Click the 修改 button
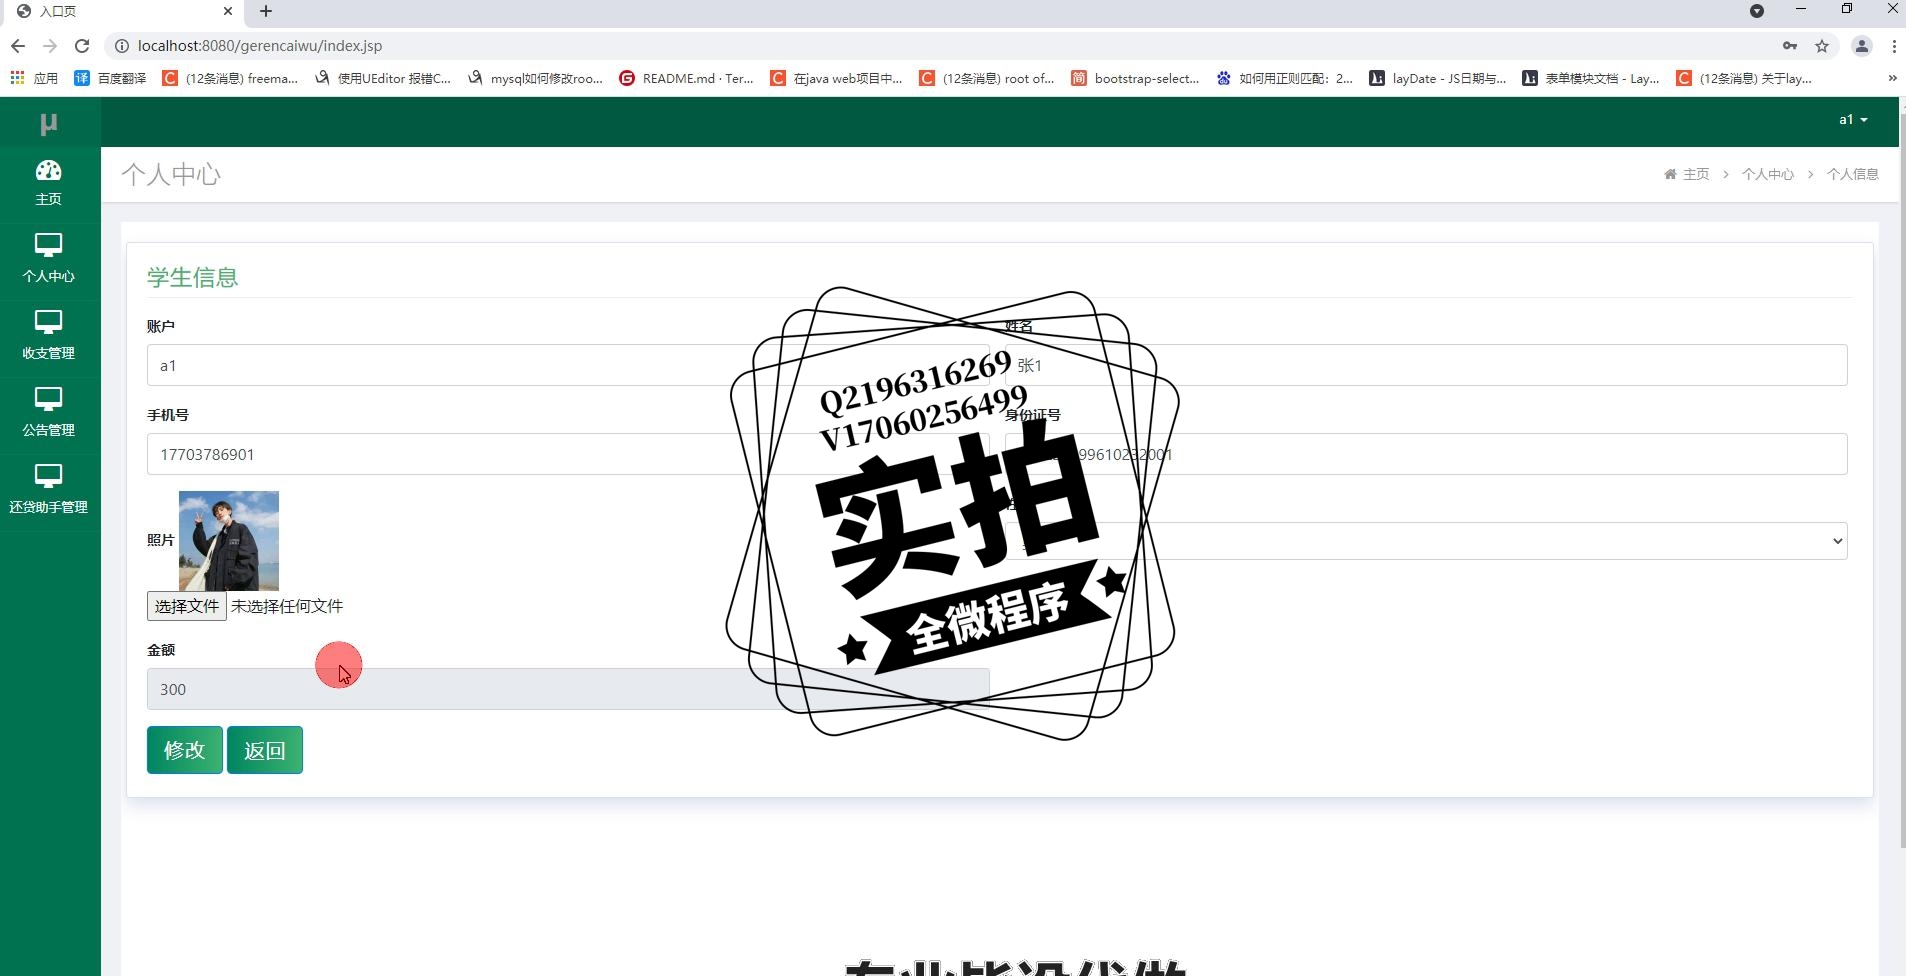Viewport: 1906px width, 976px height. (x=185, y=750)
